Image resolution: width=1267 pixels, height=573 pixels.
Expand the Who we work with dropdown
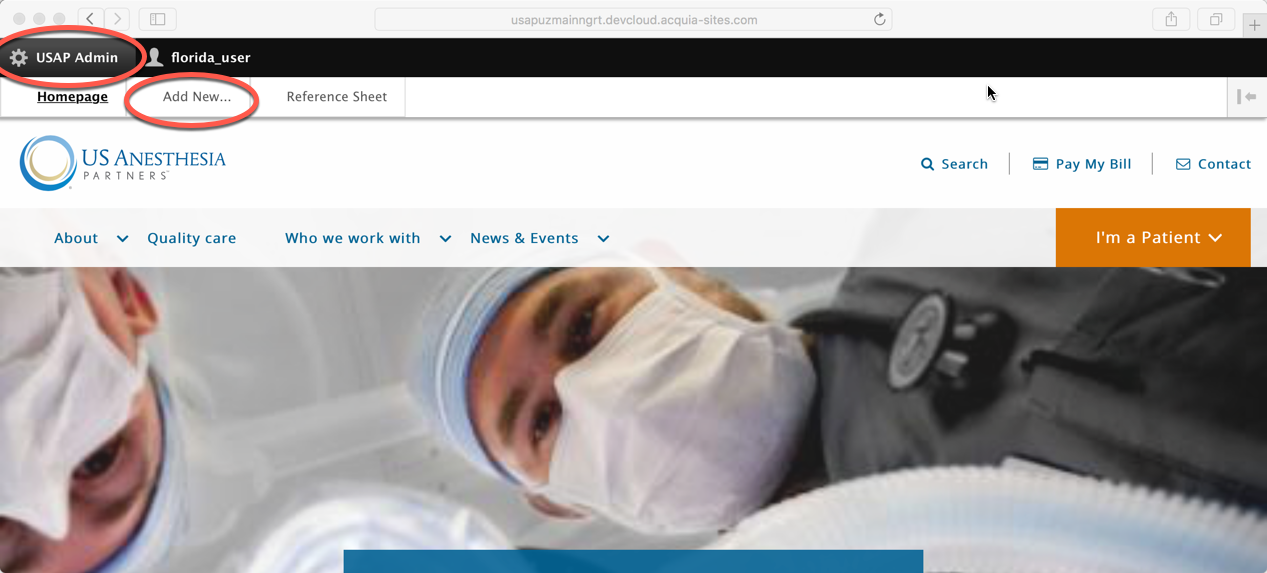pos(445,239)
